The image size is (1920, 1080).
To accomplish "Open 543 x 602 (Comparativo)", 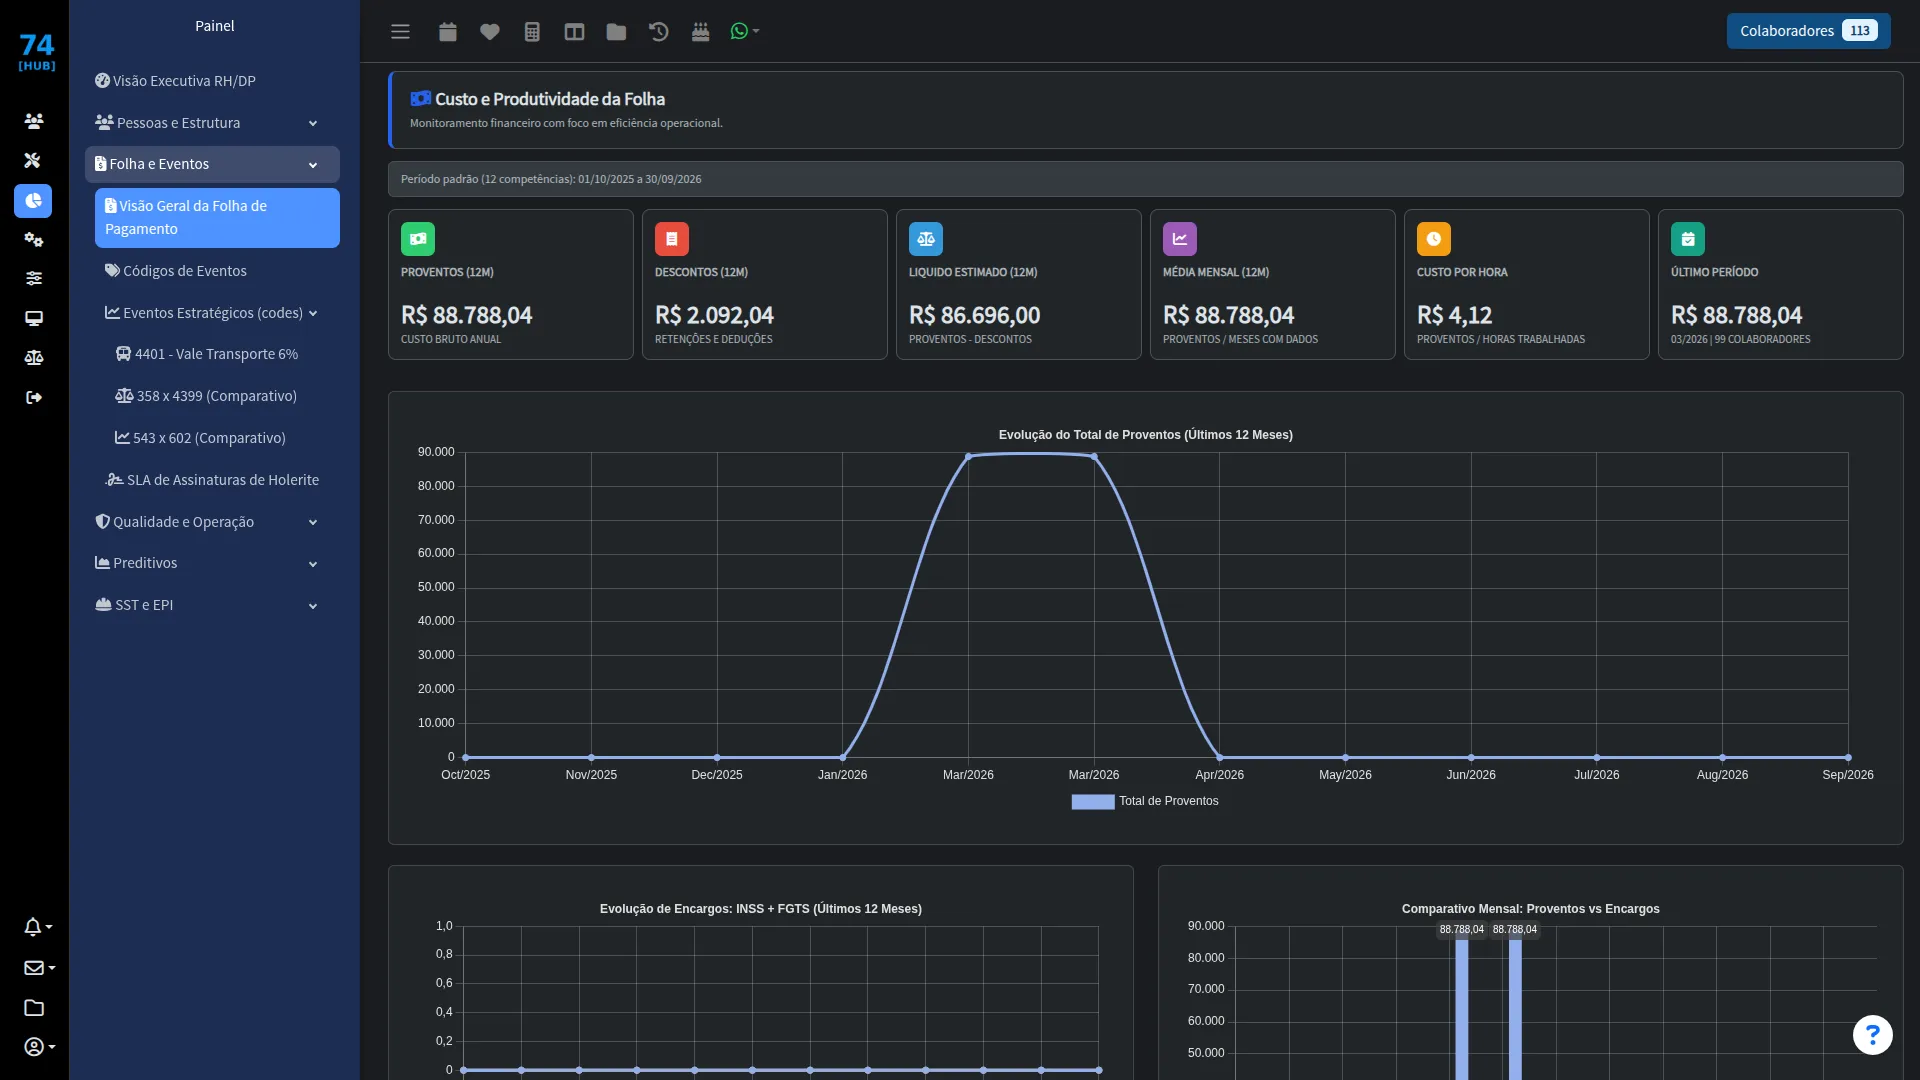I will (222, 437).
